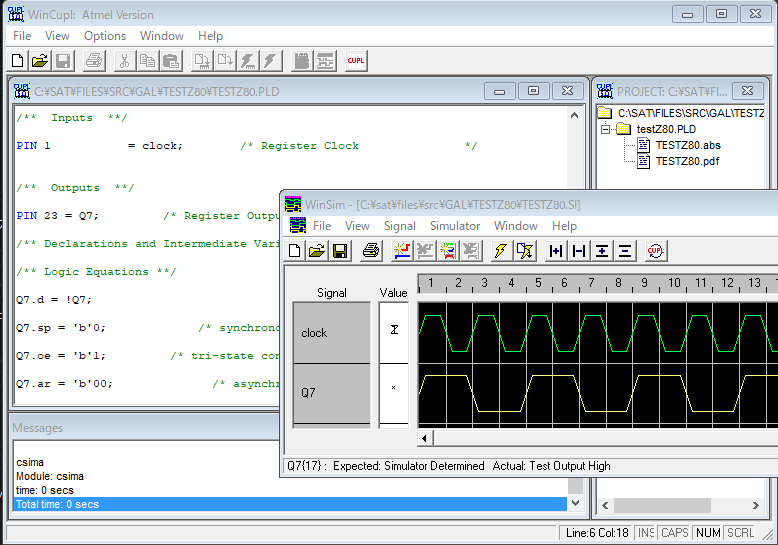This screenshot has width=778, height=545.
Task: Click the vertical zoom in icon in WinSim
Action: point(602,251)
